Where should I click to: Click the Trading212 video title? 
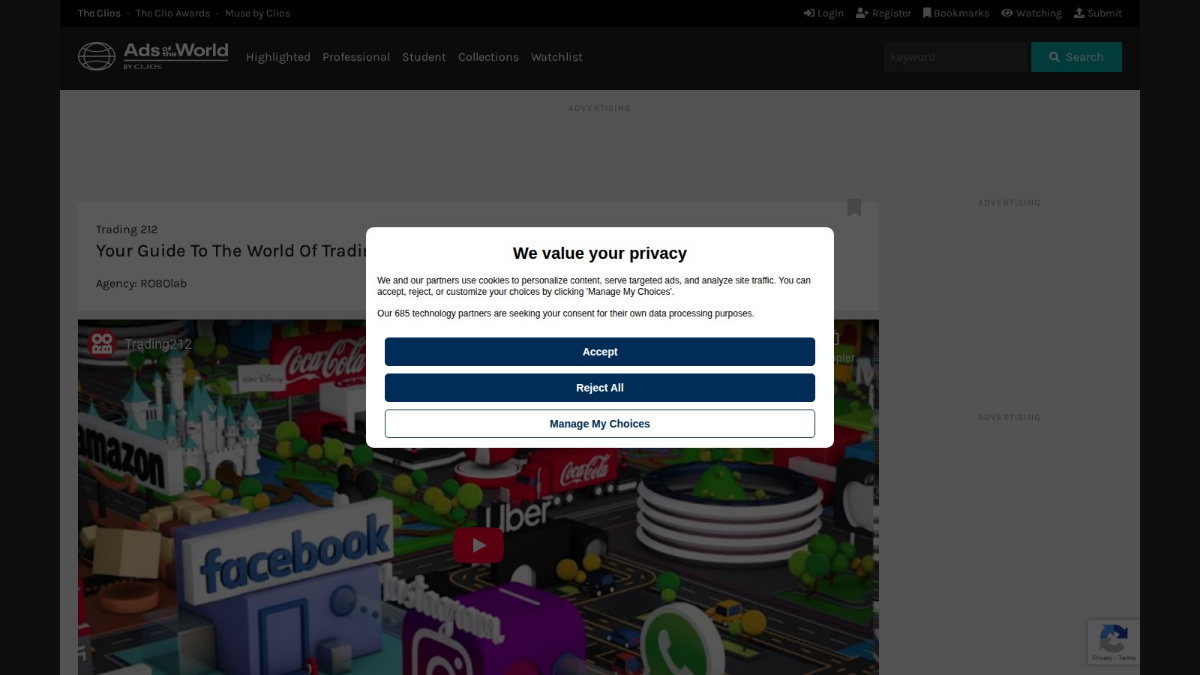(158, 344)
